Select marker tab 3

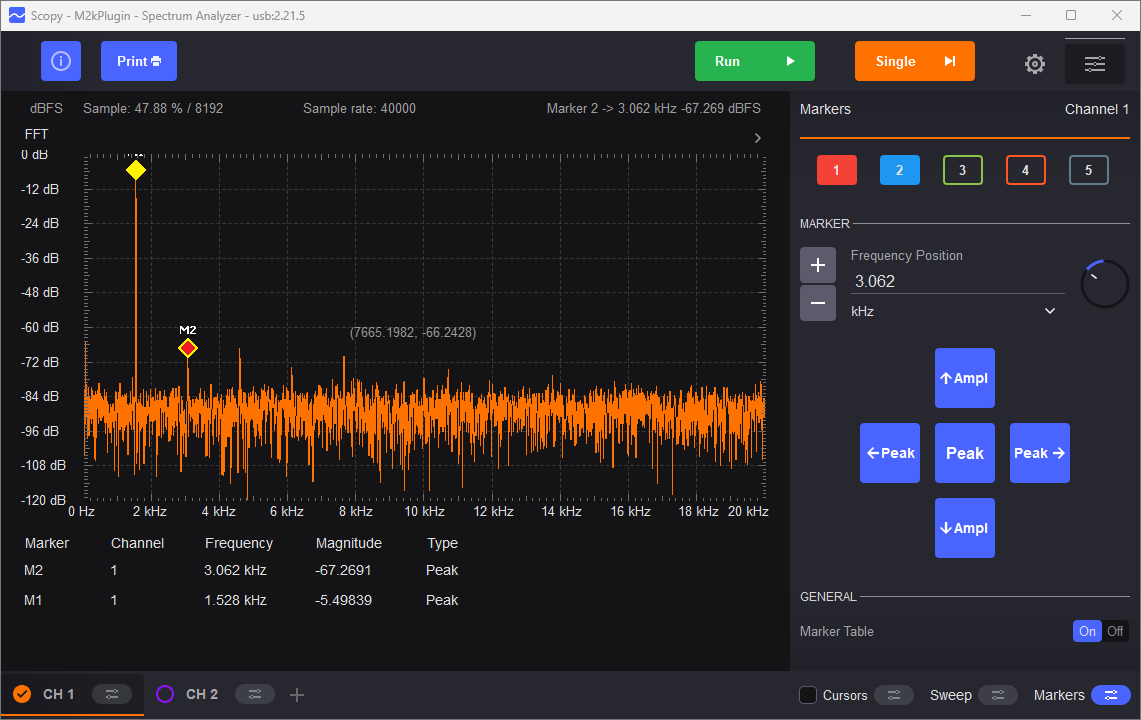(962, 170)
